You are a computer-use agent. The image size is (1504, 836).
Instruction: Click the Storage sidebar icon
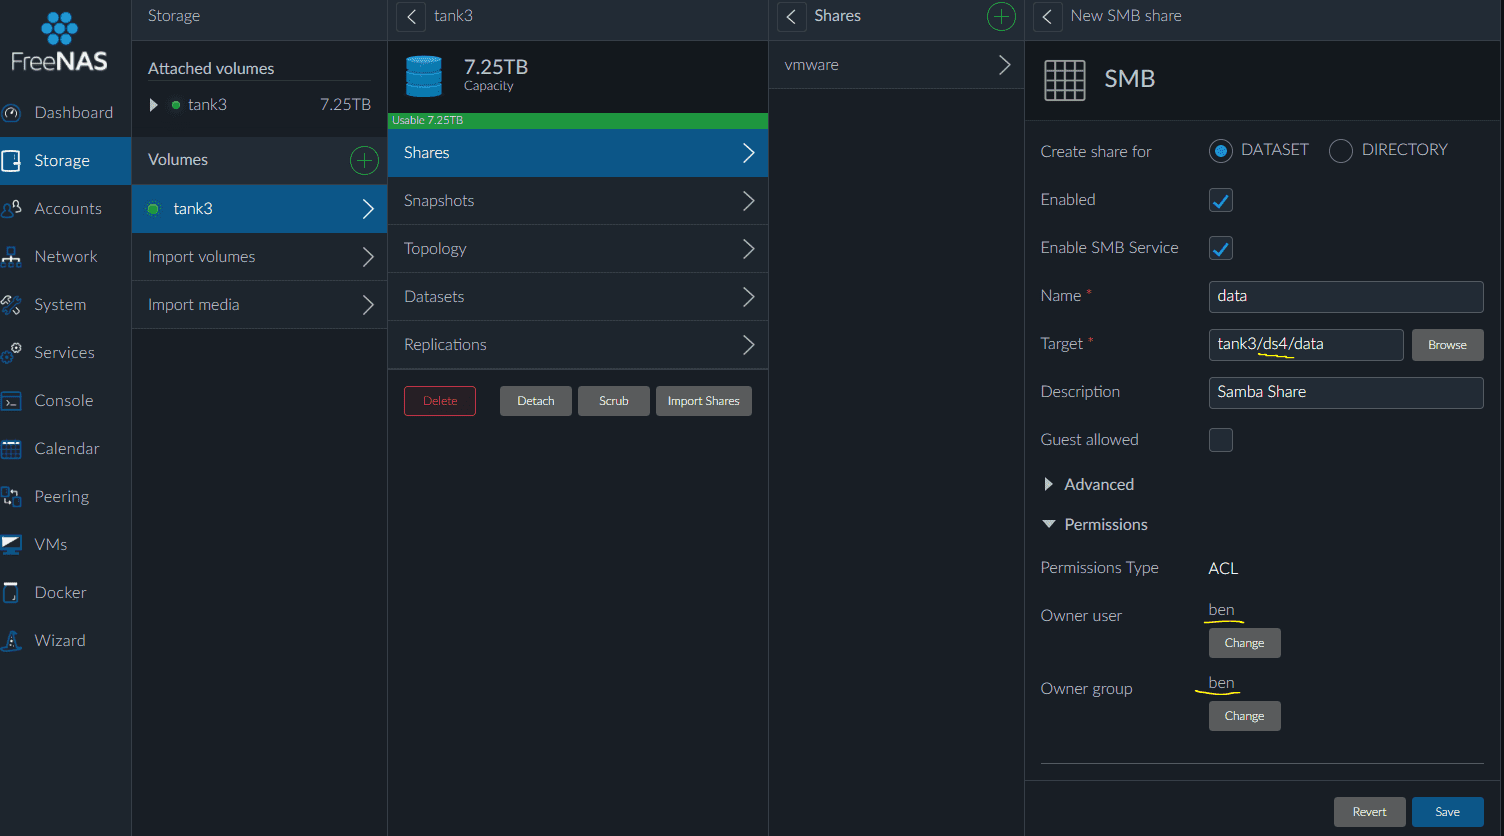pyautogui.click(x=11, y=161)
